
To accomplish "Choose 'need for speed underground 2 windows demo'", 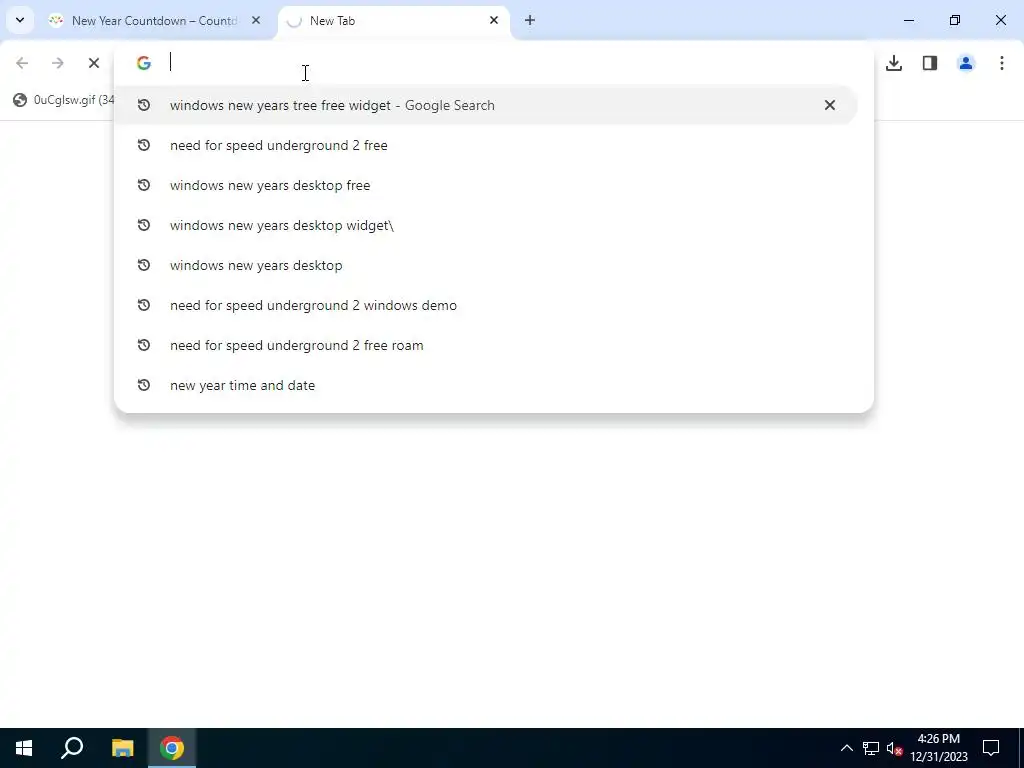I will [485, 305].
